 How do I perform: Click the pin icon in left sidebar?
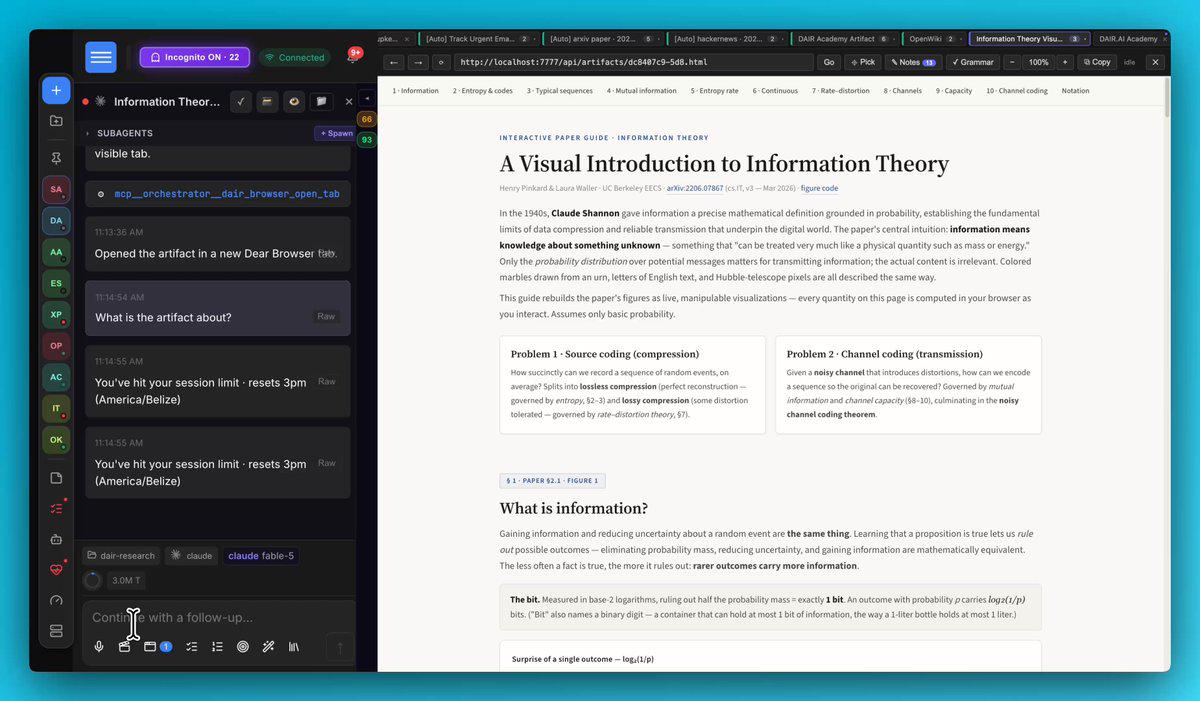(56, 158)
